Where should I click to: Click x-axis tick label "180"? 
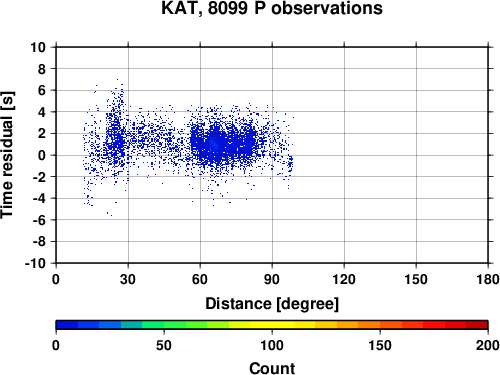click(488, 279)
